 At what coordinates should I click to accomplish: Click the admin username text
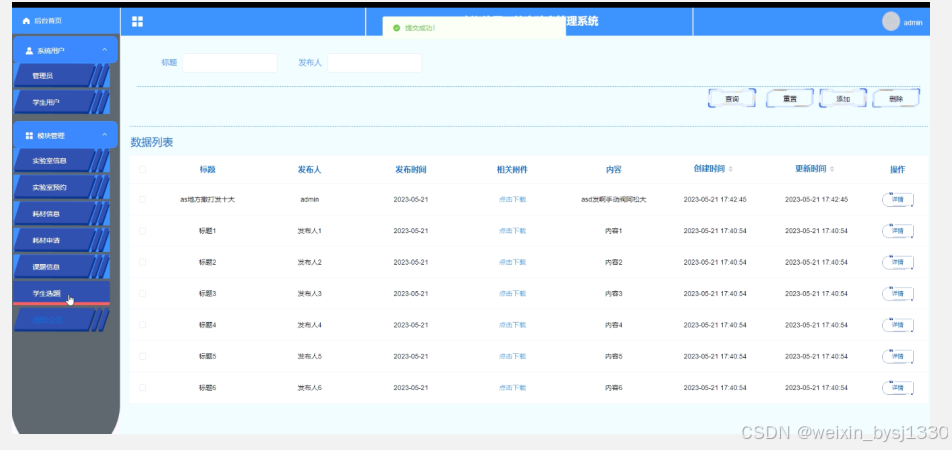(x=913, y=23)
